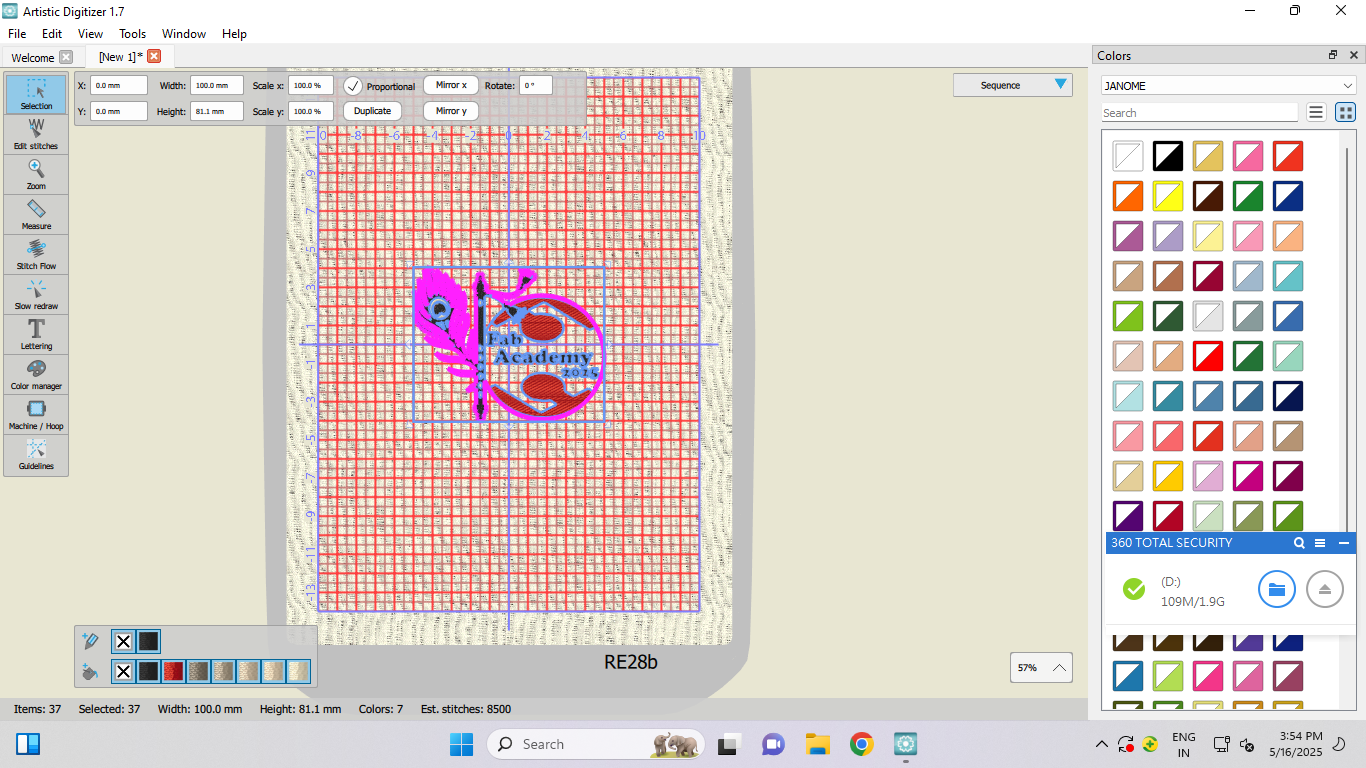Expand the Sequence dropdown
This screenshot has width=1366, height=768.
(1012, 85)
